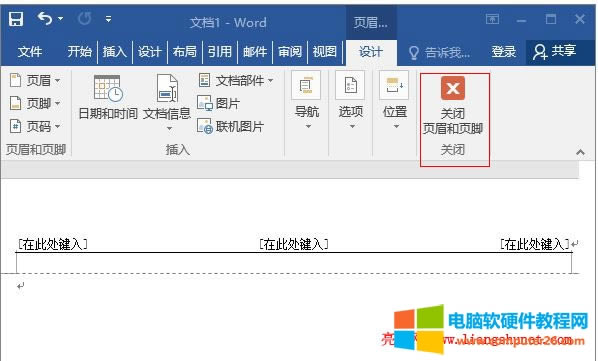Open the 审阅 tab
The width and height of the screenshot is (598, 361).
coord(290,51)
